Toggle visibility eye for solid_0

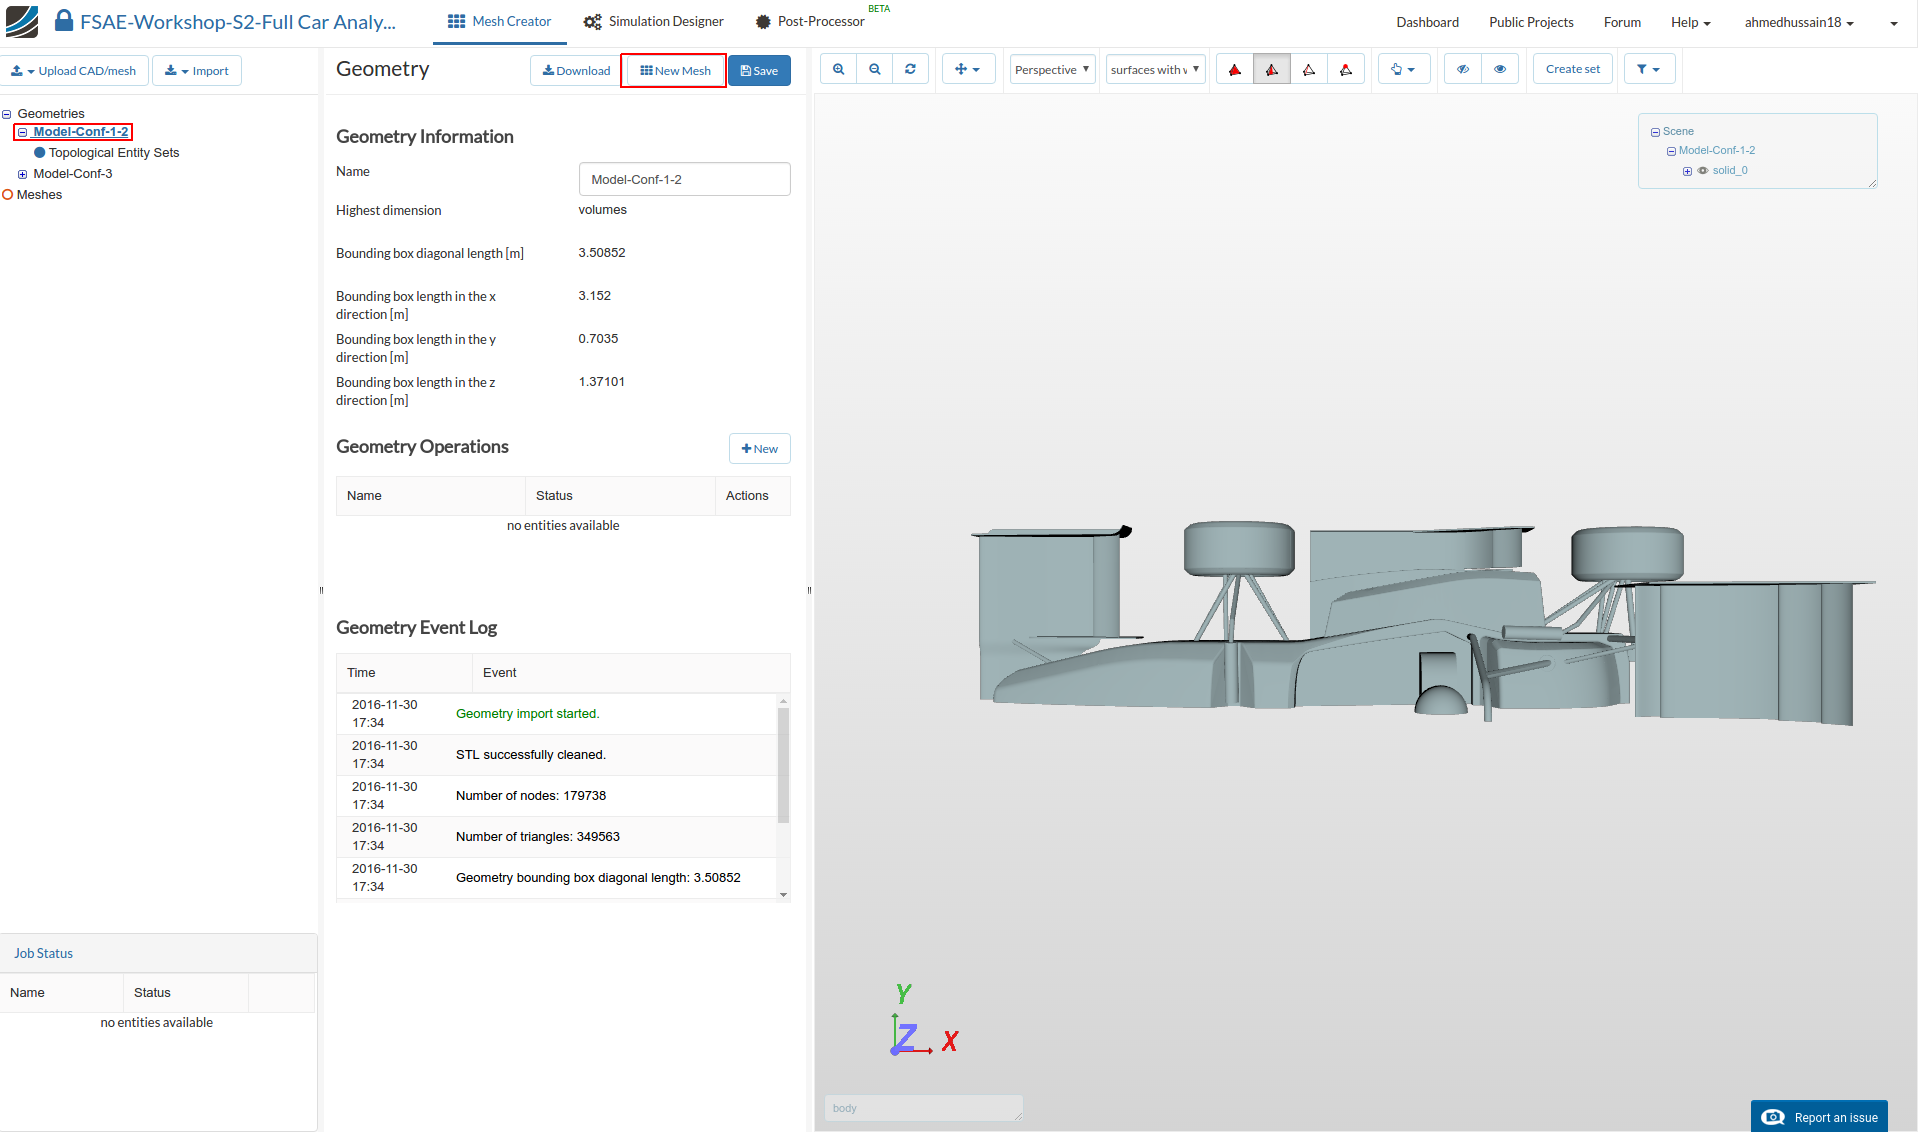click(x=1703, y=171)
